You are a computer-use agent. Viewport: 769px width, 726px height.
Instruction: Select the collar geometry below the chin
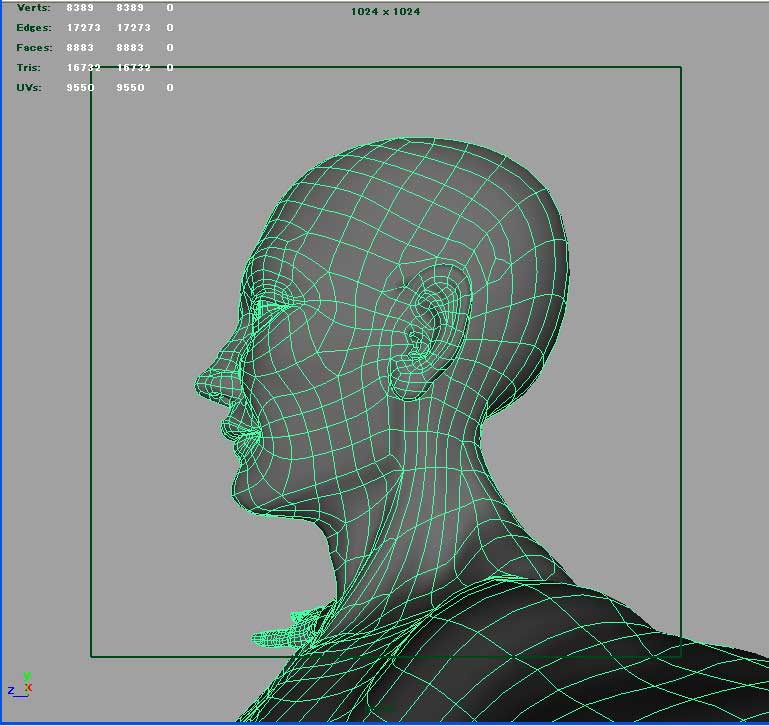tap(285, 632)
